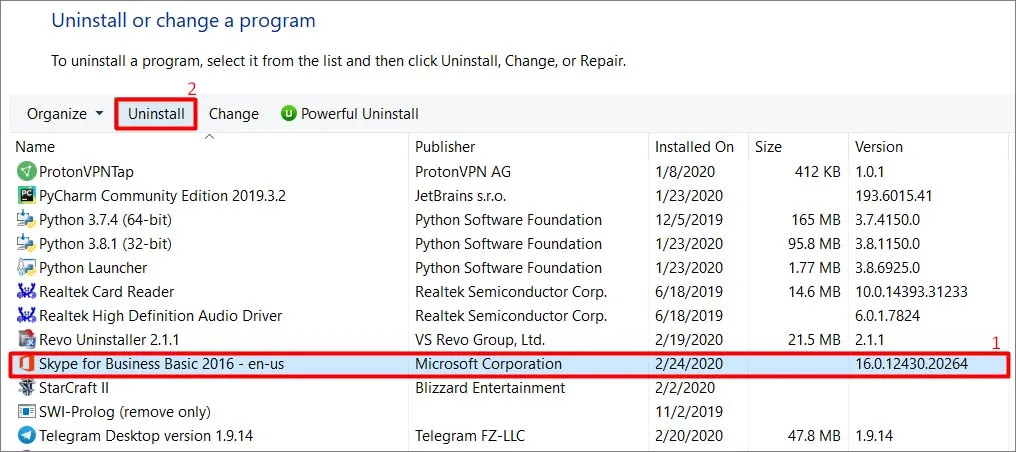Sort by the Version column header

879,147
